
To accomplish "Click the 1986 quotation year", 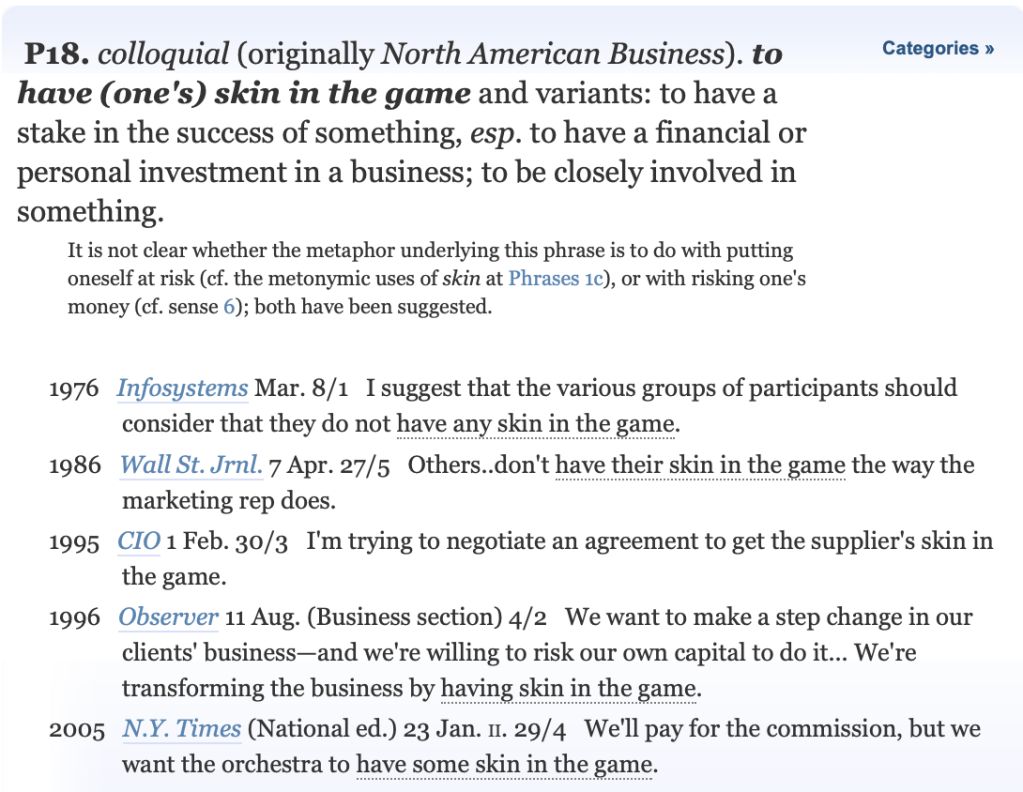I will pyautogui.click(x=75, y=466).
